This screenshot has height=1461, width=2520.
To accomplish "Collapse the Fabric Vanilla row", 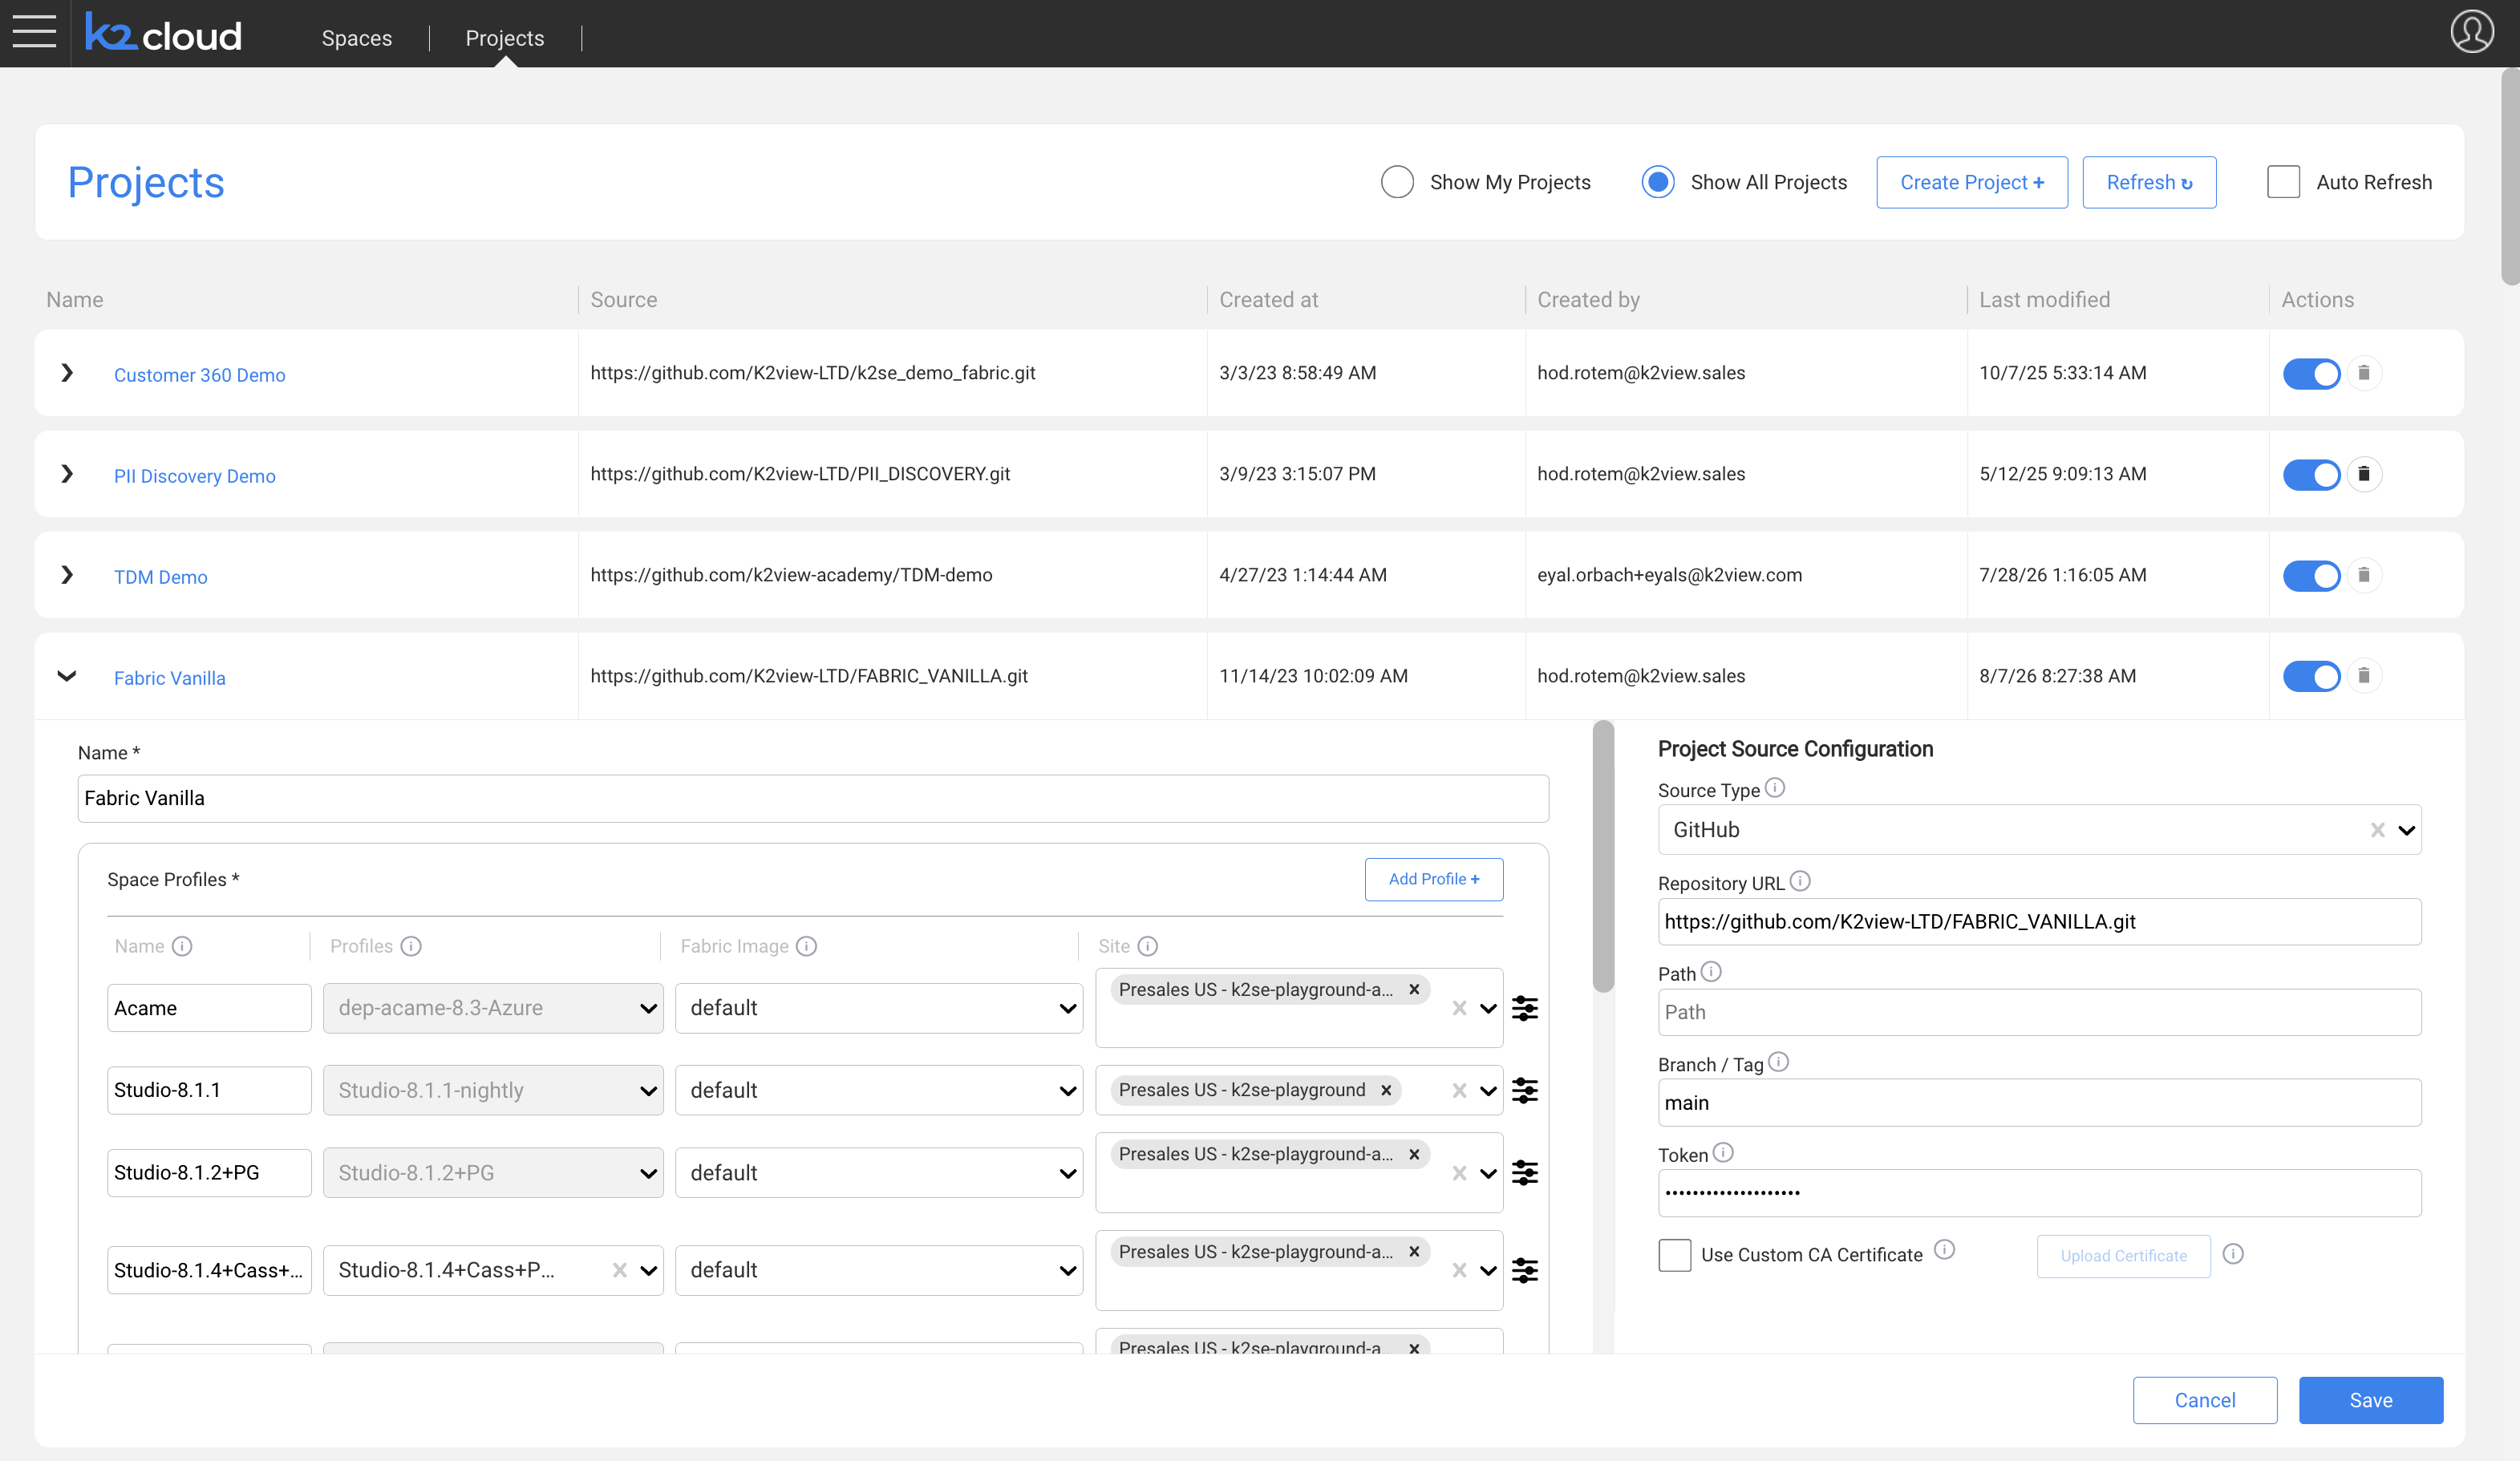I will click(x=67, y=676).
